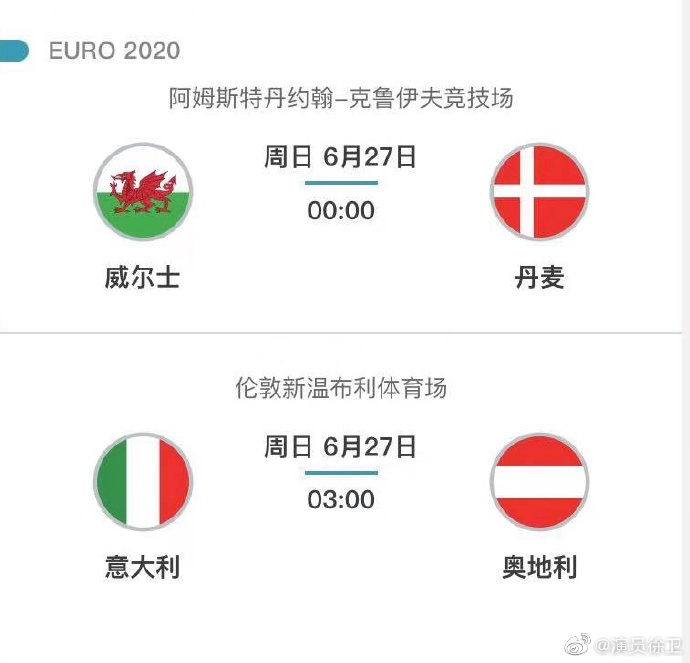Tap the blue pill marker beside EURO 2020

(x=14, y=51)
